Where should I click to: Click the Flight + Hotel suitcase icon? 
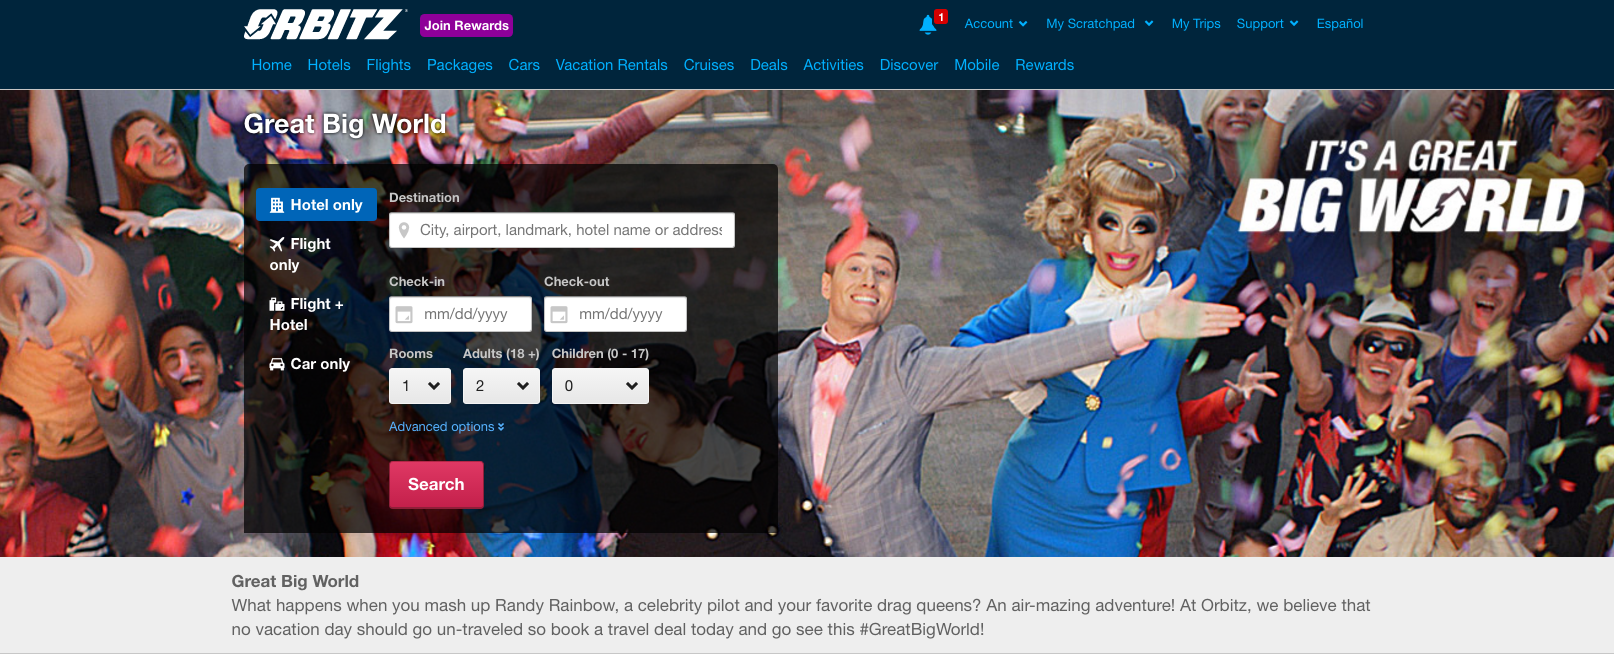277,305
